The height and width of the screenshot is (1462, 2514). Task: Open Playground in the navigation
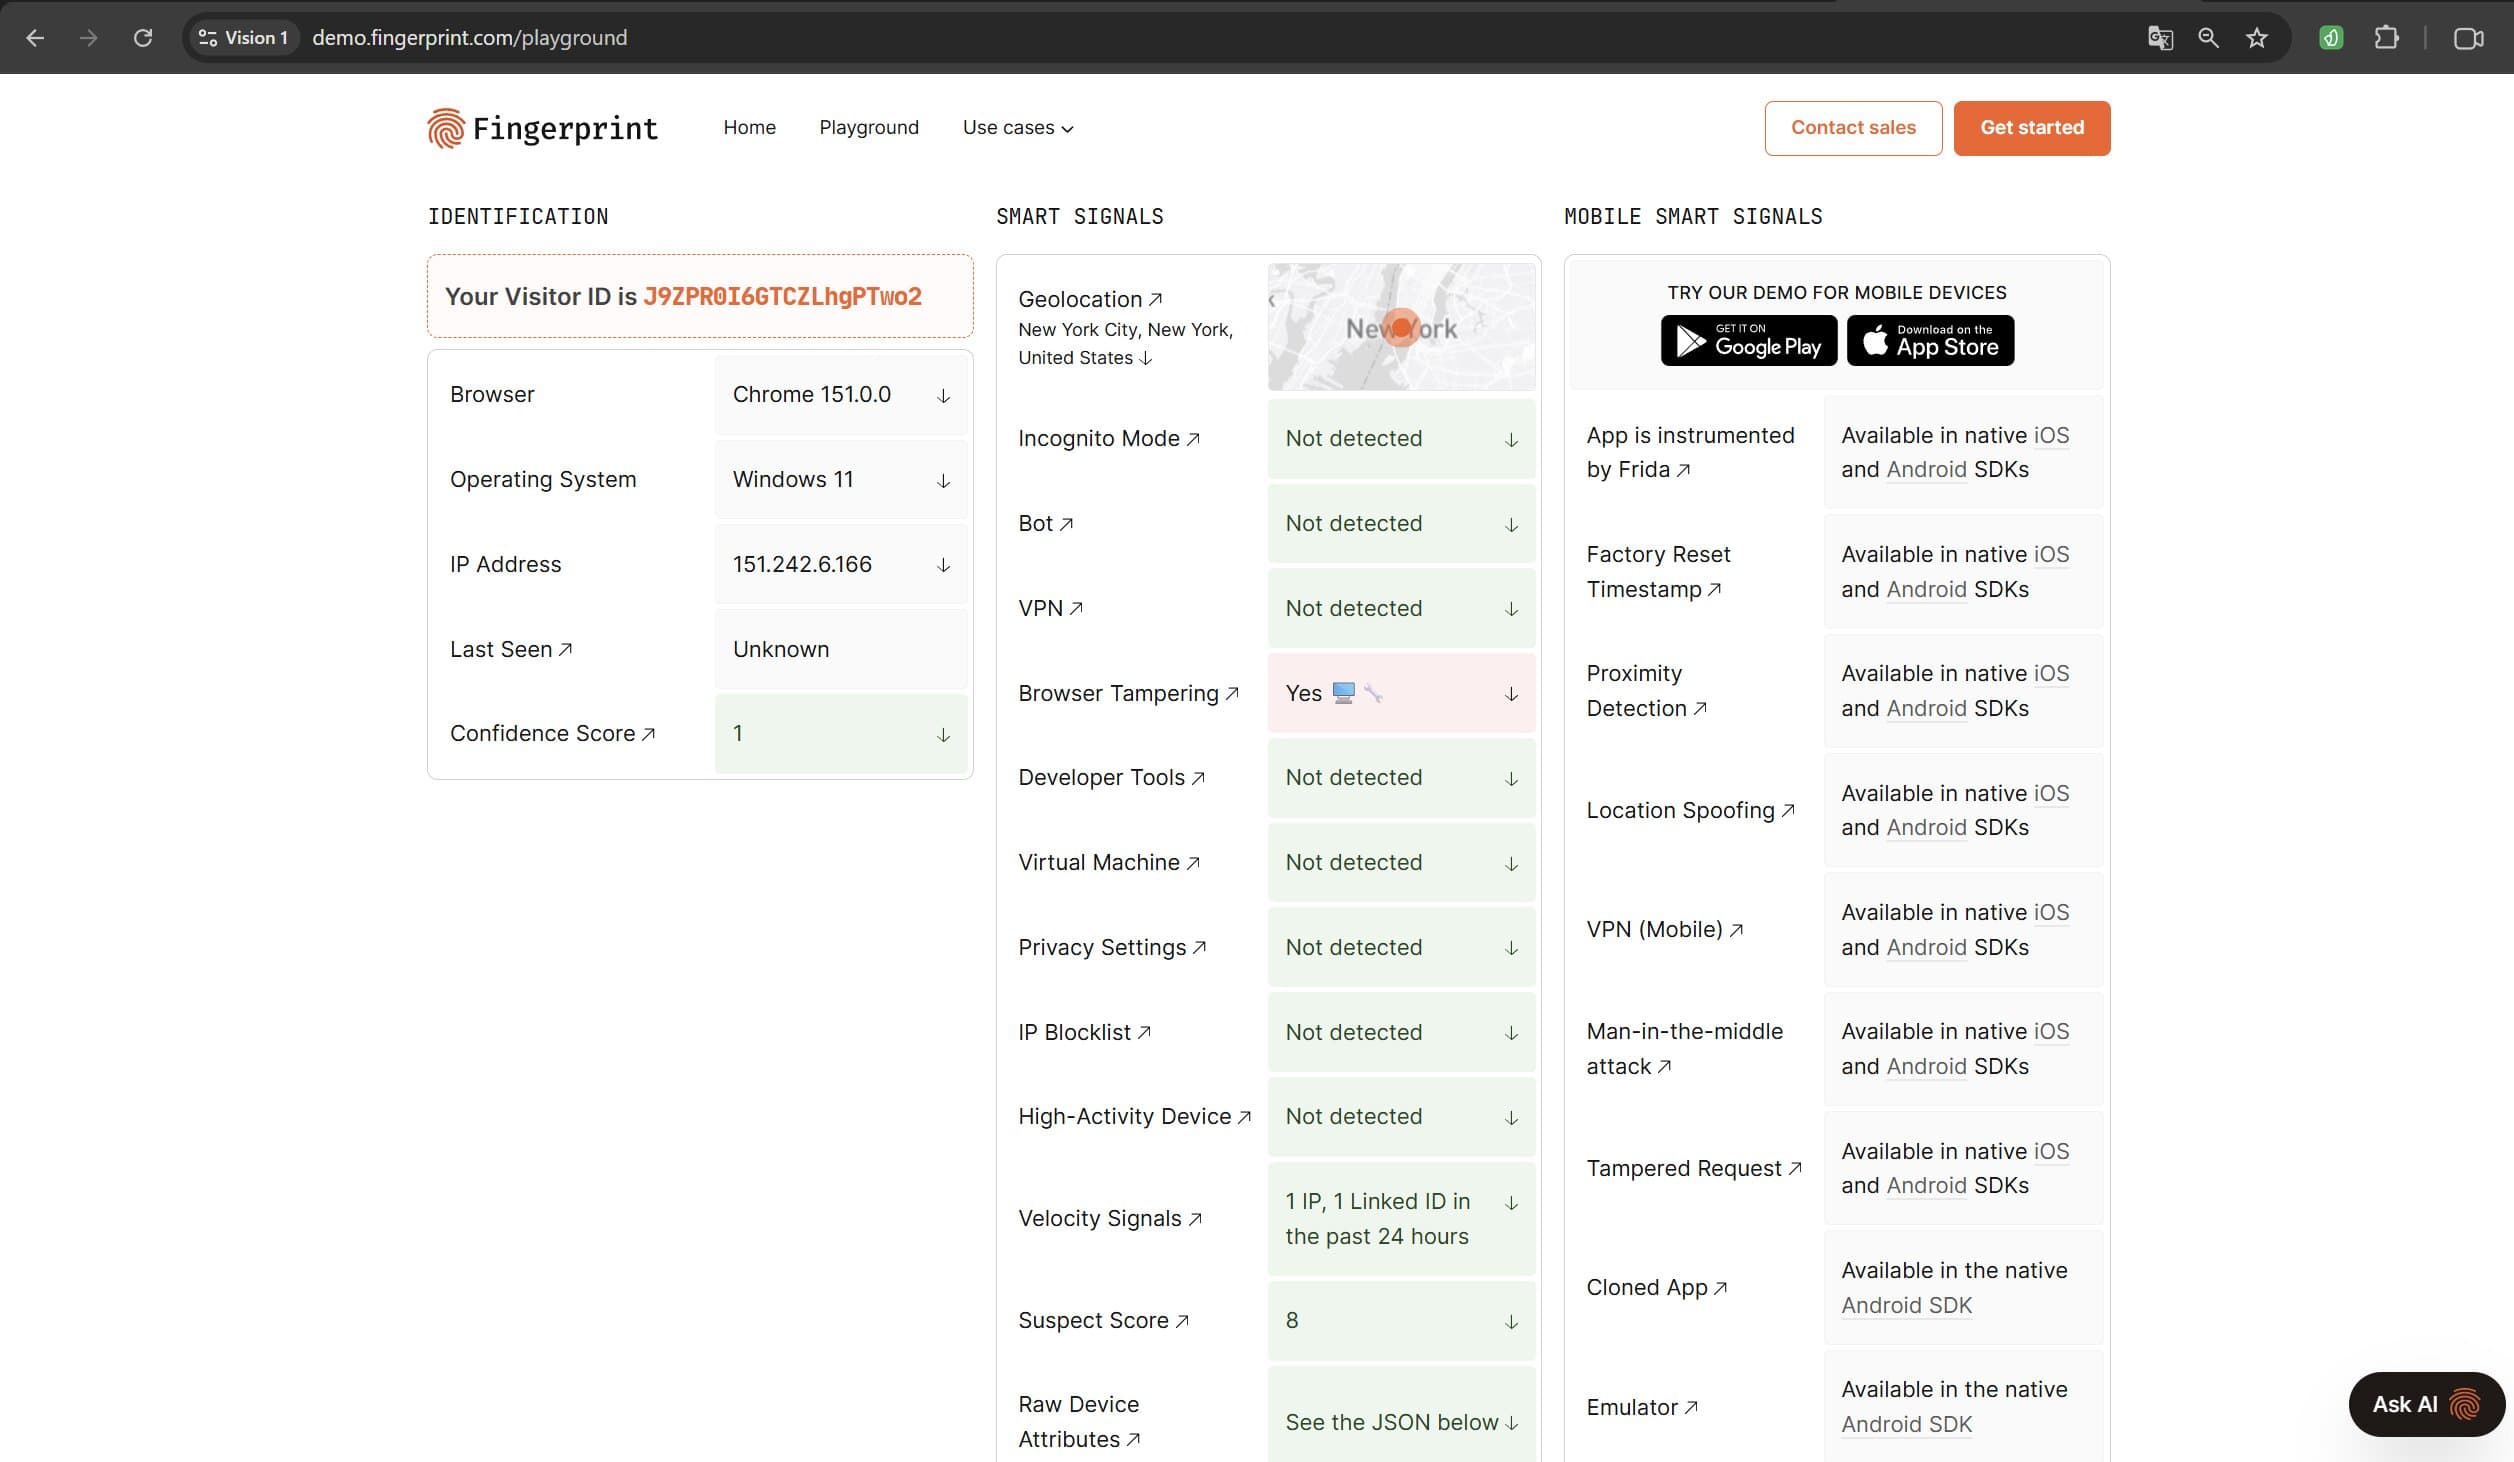(x=869, y=128)
